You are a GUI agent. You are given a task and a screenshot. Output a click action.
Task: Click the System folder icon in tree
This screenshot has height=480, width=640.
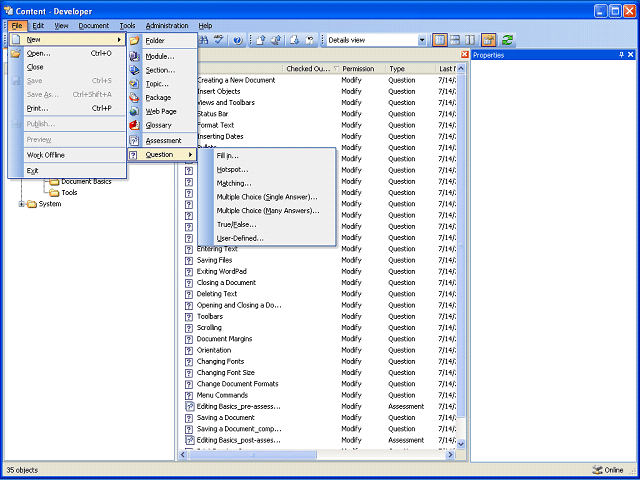pyautogui.click(x=32, y=204)
